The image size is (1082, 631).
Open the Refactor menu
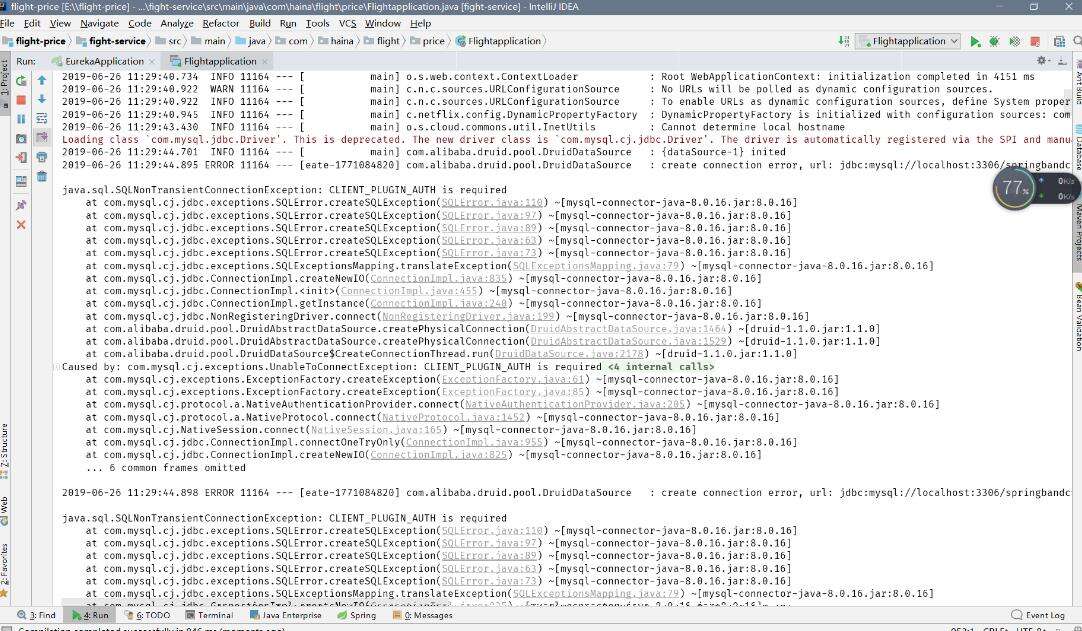(x=220, y=23)
